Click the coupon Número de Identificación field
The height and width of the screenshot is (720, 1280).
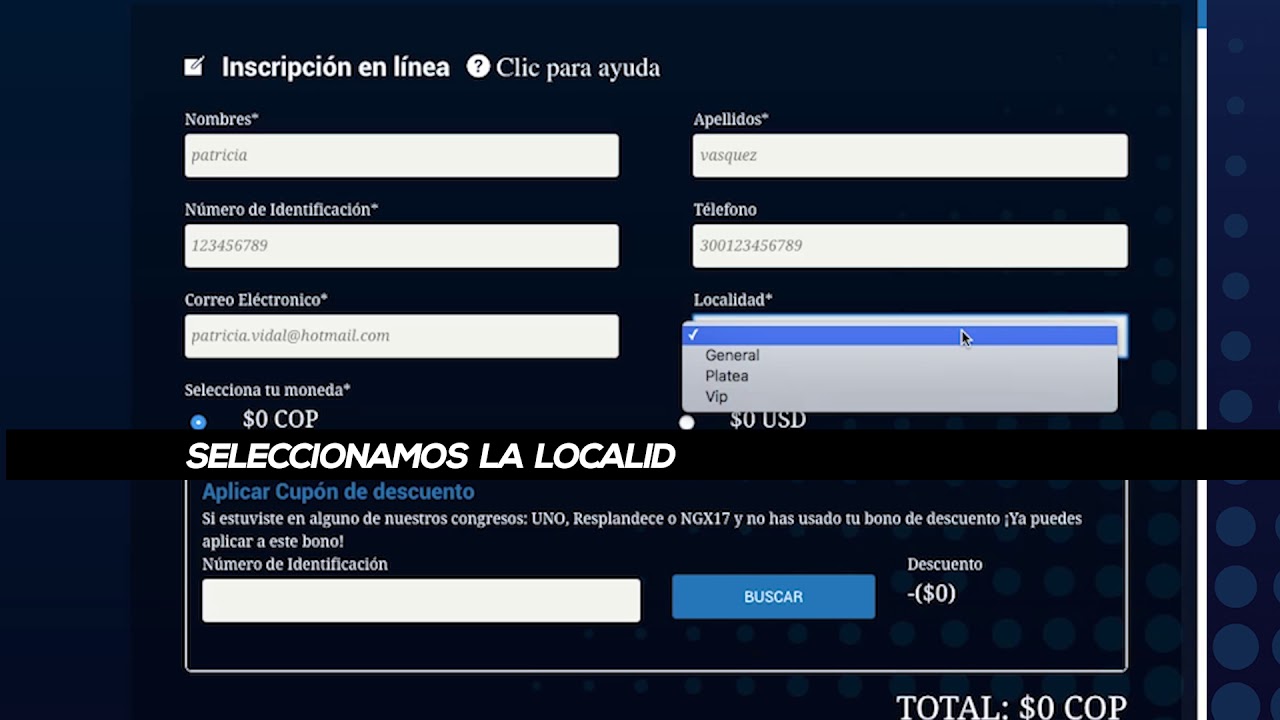pyautogui.click(x=421, y=600)
